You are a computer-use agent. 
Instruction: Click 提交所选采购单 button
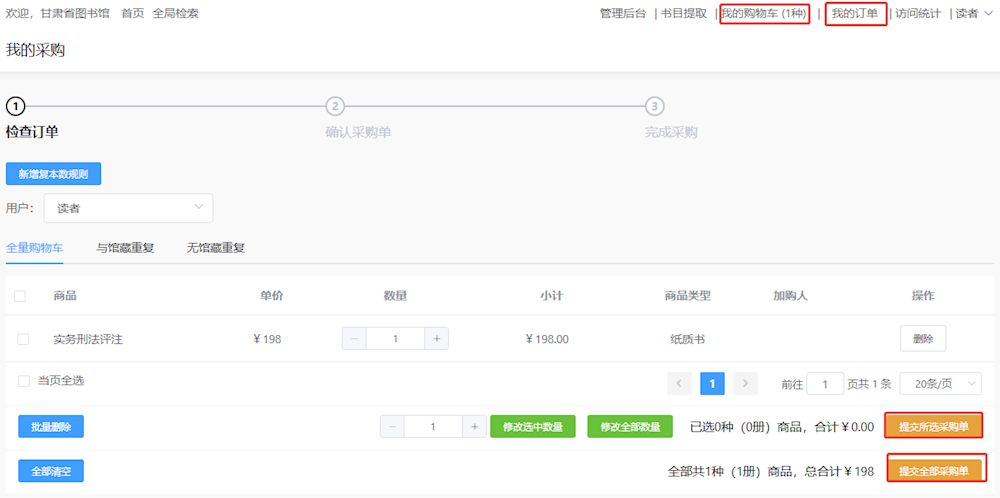click(934, 426)
